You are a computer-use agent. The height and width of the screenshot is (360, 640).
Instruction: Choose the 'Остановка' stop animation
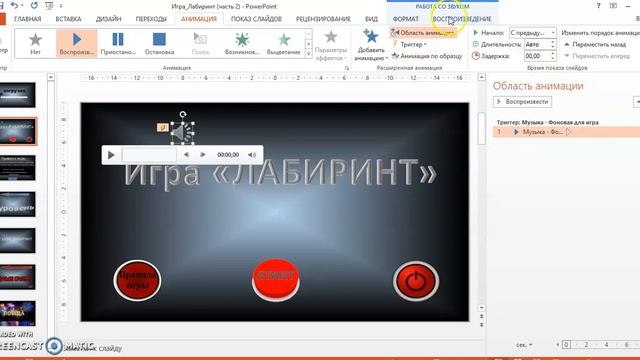159,43
